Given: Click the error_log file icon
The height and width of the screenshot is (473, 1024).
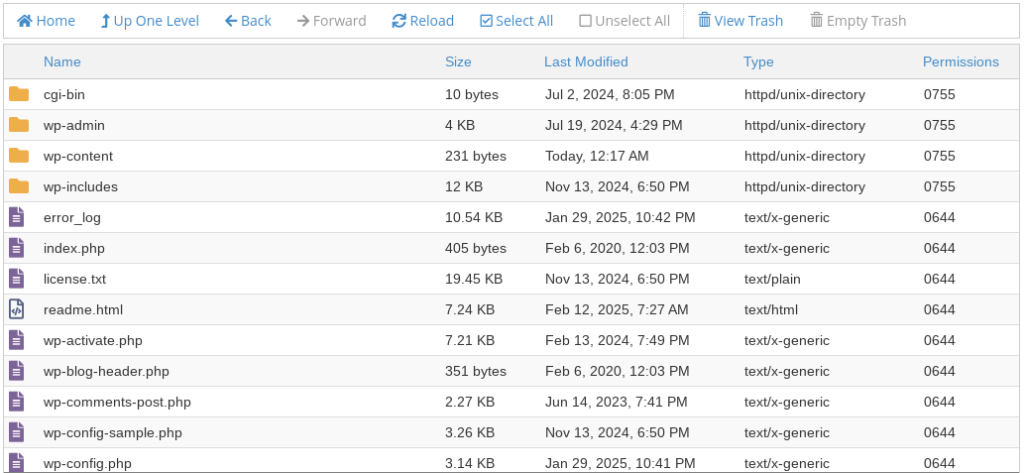Looking at the screenshot, I should 17,217.
